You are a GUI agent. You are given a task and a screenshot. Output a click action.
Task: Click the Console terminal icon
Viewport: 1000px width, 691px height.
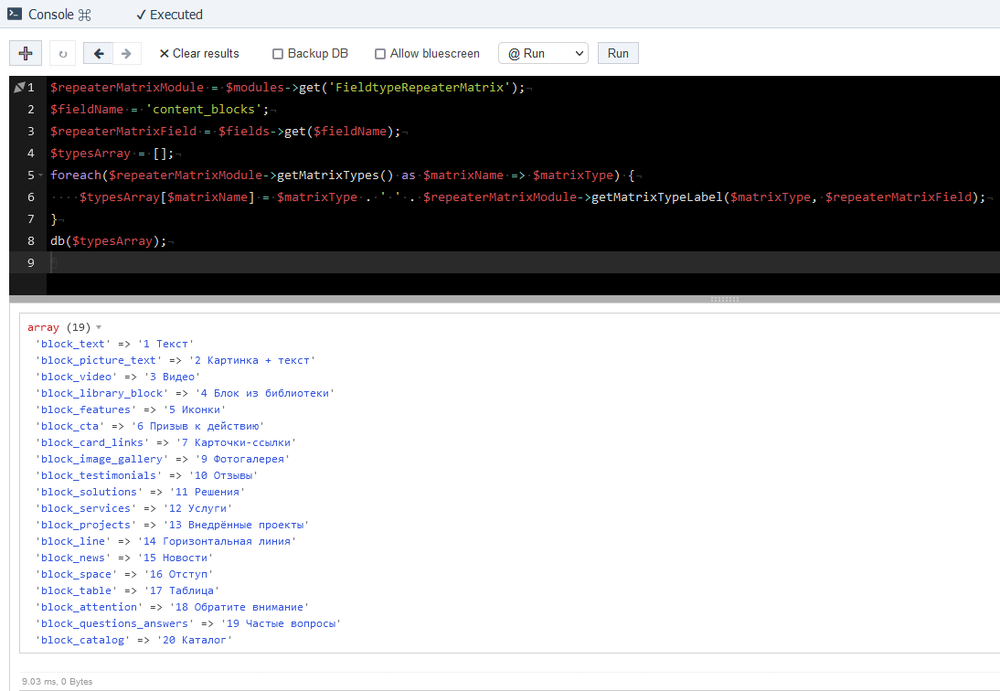coord(14,14)
